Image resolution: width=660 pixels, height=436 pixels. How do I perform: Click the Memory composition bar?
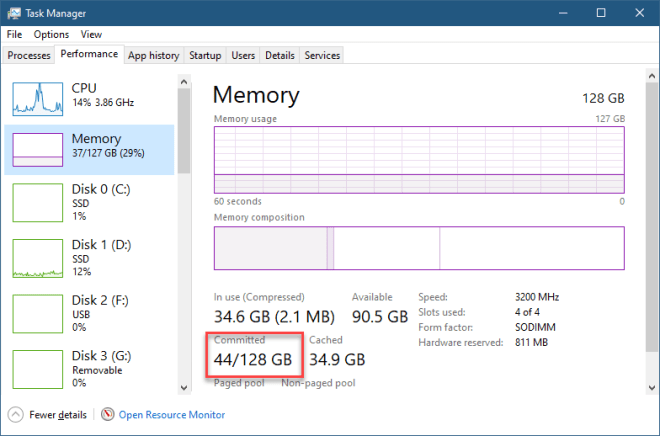[x=419, y=247]
